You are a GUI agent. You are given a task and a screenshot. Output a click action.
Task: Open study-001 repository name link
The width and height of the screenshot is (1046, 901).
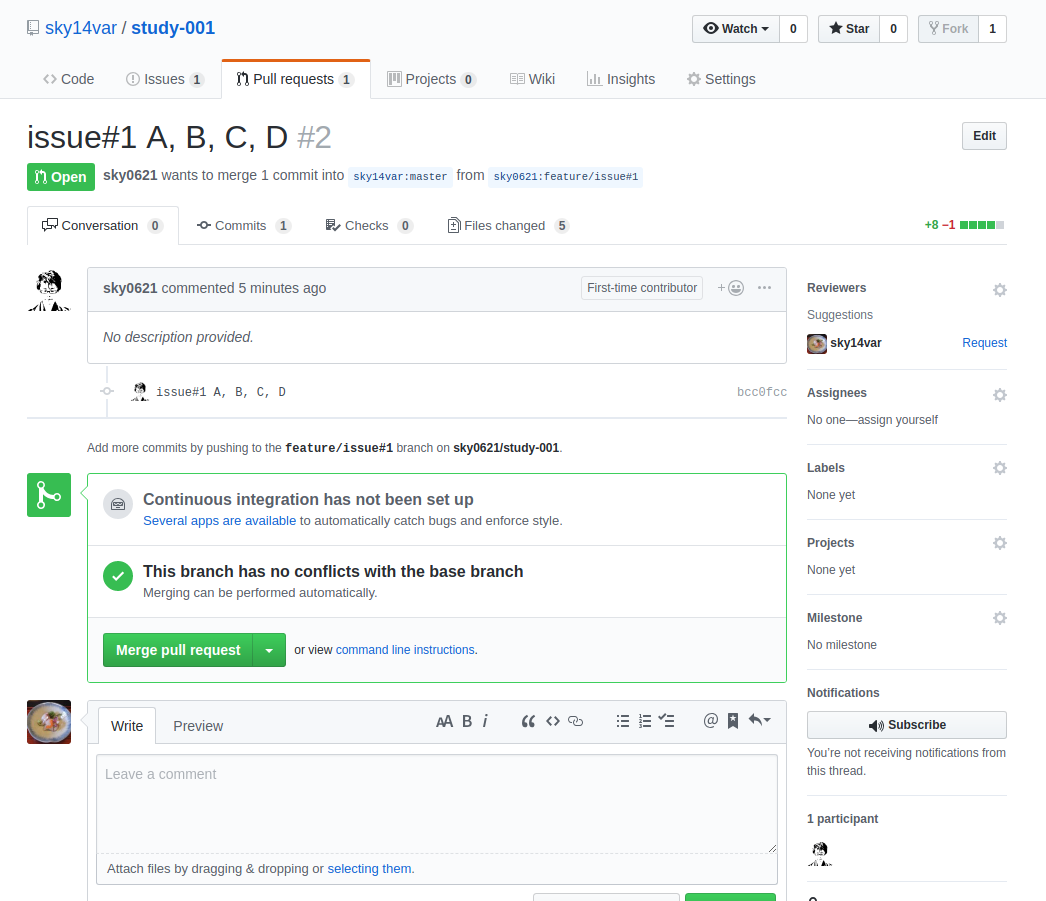[173, 28]
